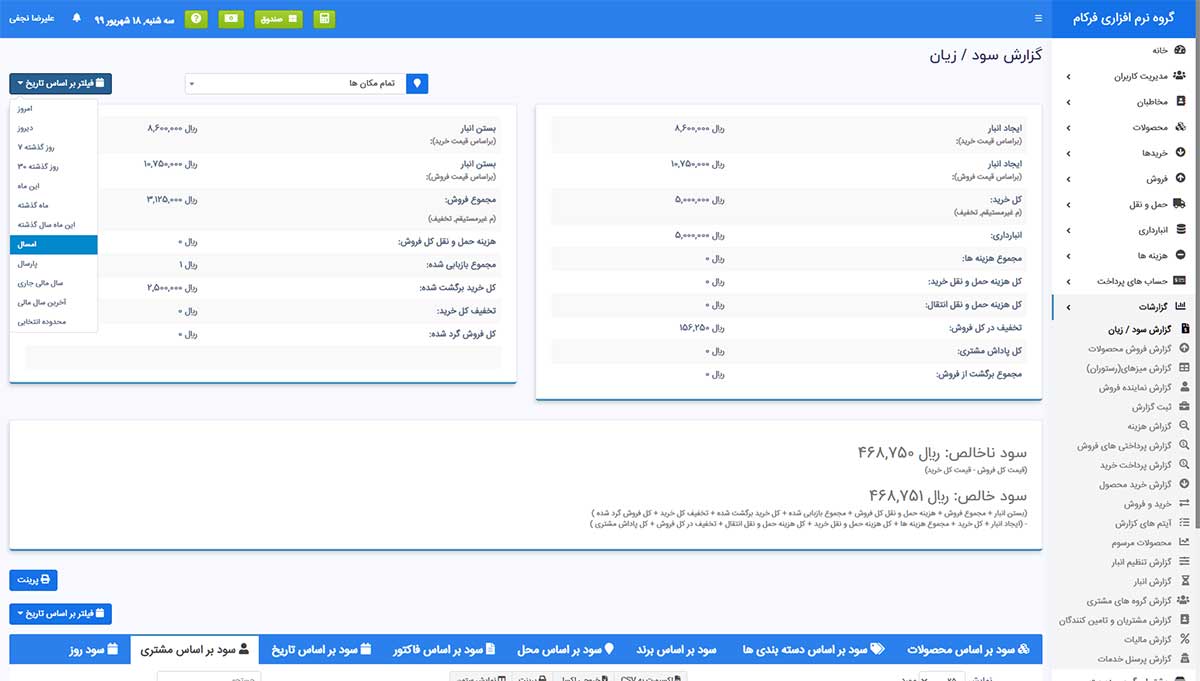The width and height of the screenshot is (1200, 681).
Task: Switch to the سود بر اساس محصولات tab
Action: tap(968, 650)
